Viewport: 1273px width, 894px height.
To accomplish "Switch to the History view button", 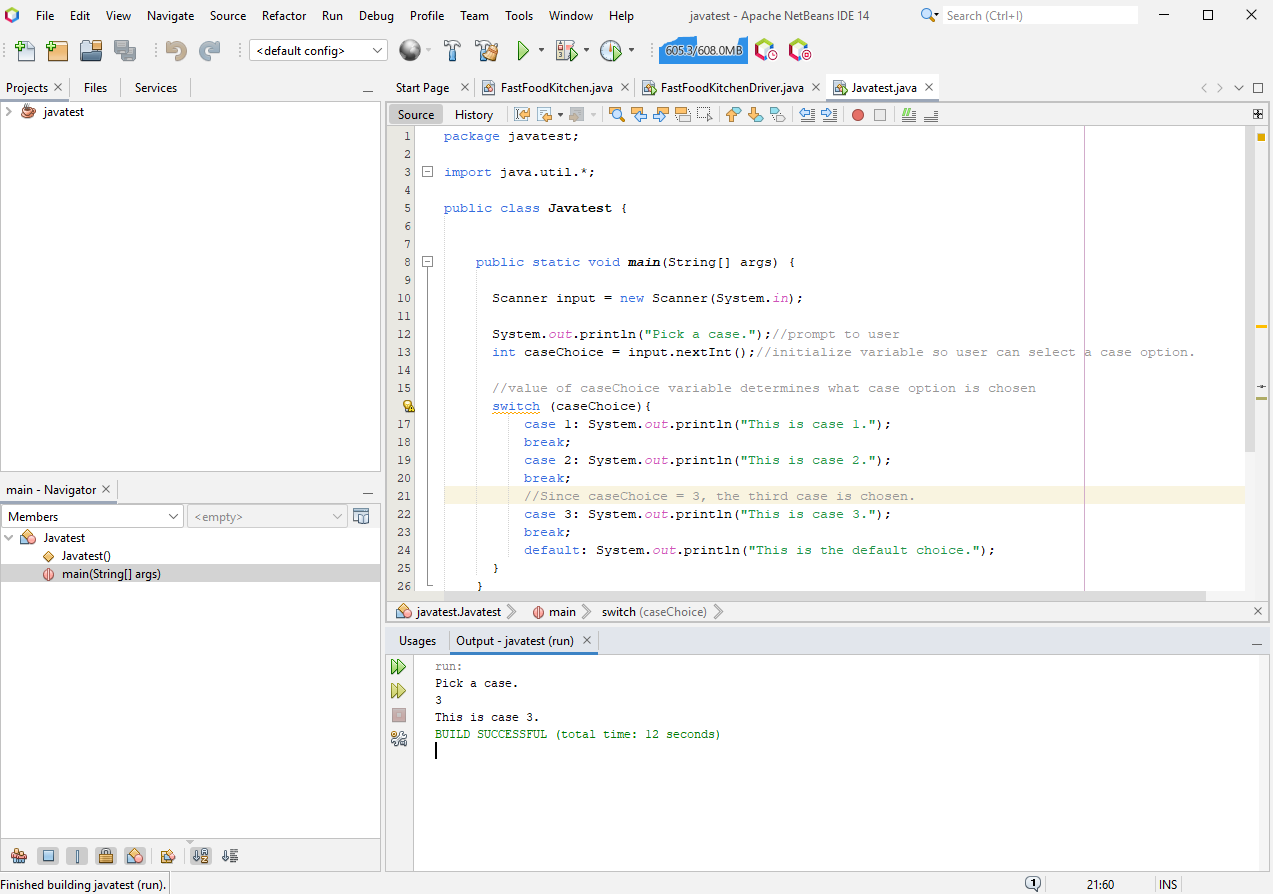I will pyautogui.click(x=474, y=115).
